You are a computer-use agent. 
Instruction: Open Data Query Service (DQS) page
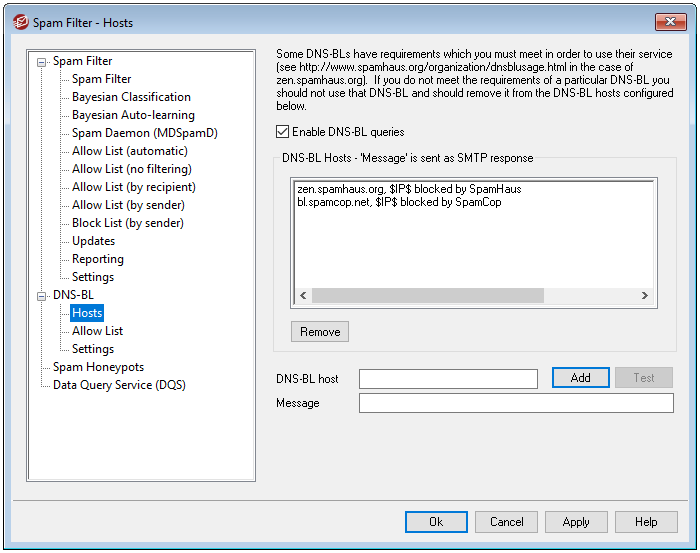(119, 385)
